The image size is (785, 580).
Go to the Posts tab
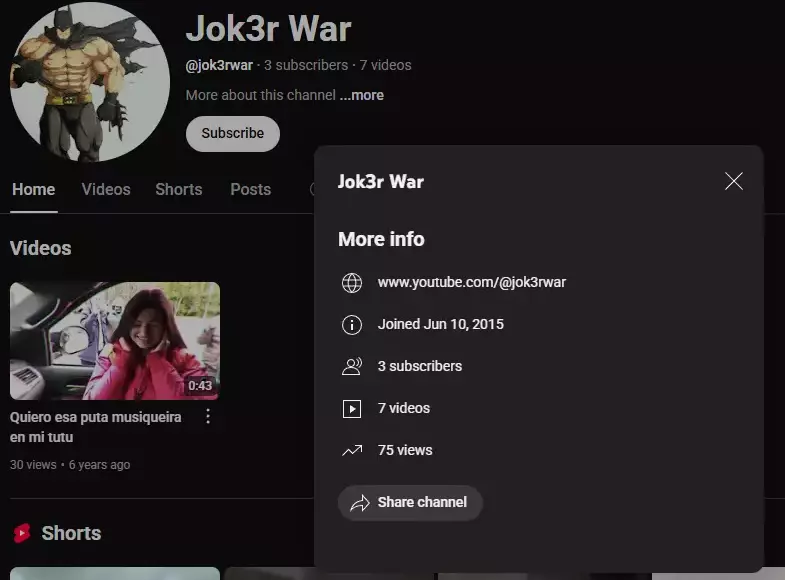250,189
